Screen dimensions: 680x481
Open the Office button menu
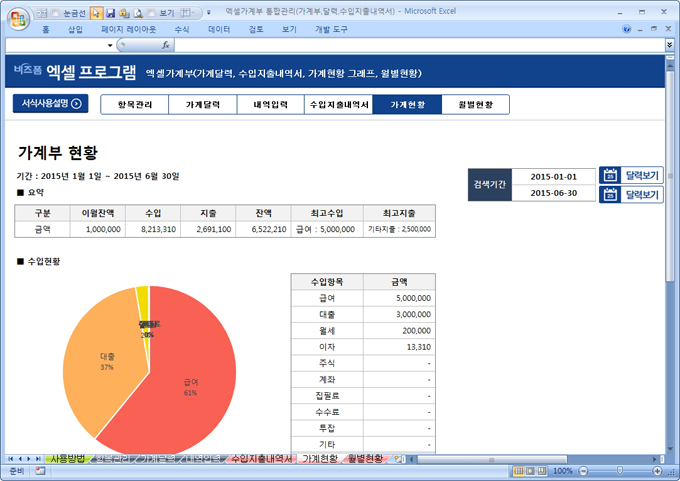coord(18,19)
